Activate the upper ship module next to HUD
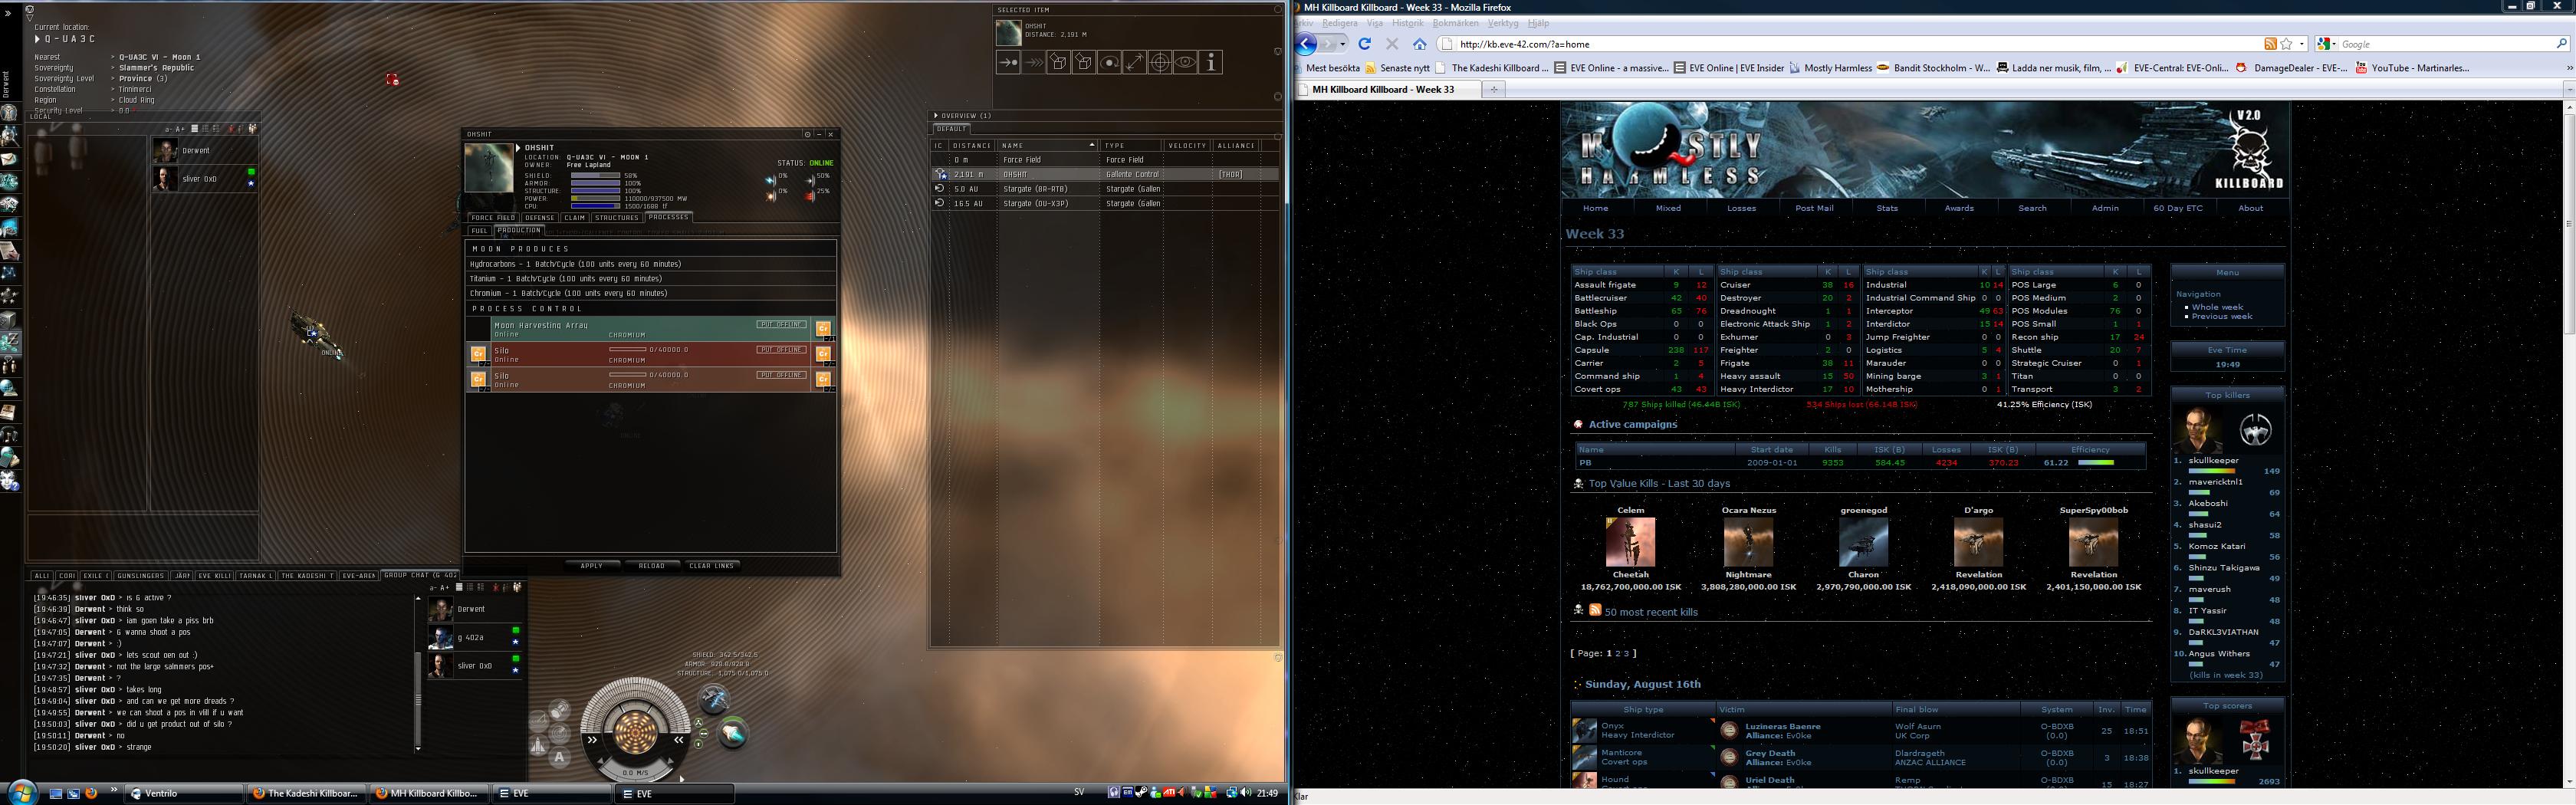Screen dimensions: 2576x805 [x=714, y=698]
